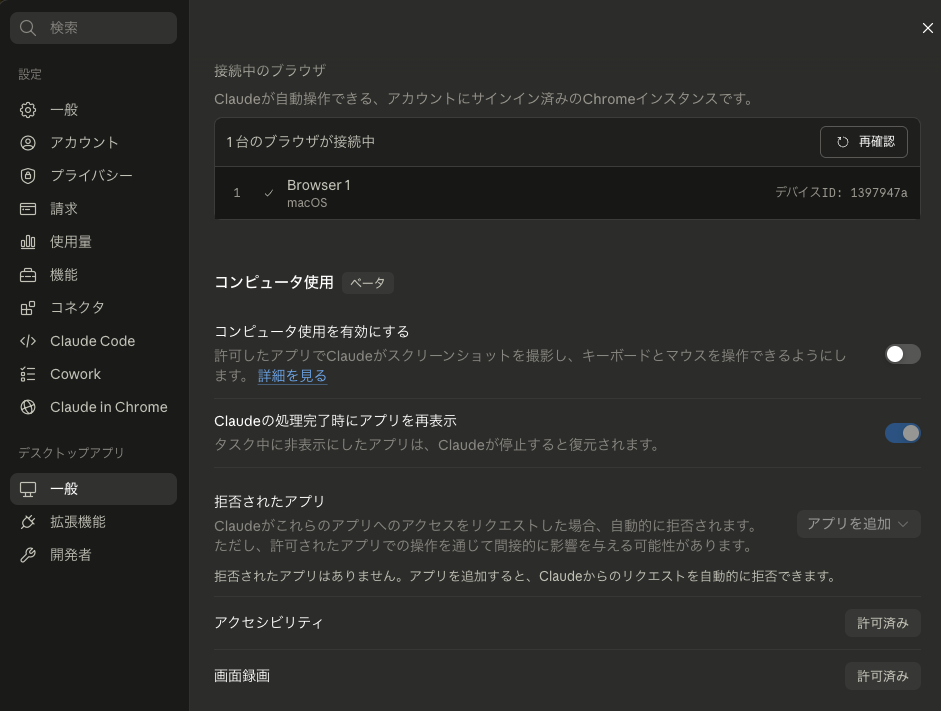The height and width of the screenshot is (711, 941).
Task: Select 機能 in the sidebar
Action: [x=93, y=275]
